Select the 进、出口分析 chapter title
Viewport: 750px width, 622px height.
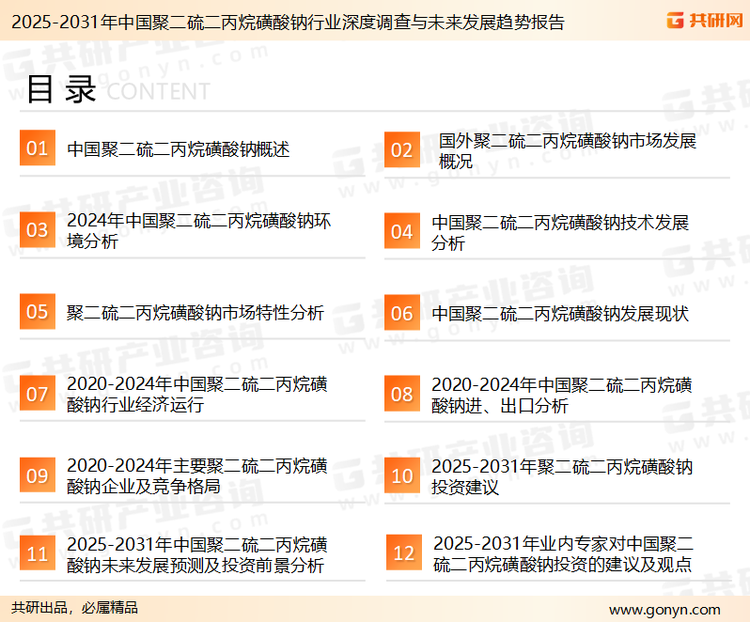coord(562,395)
